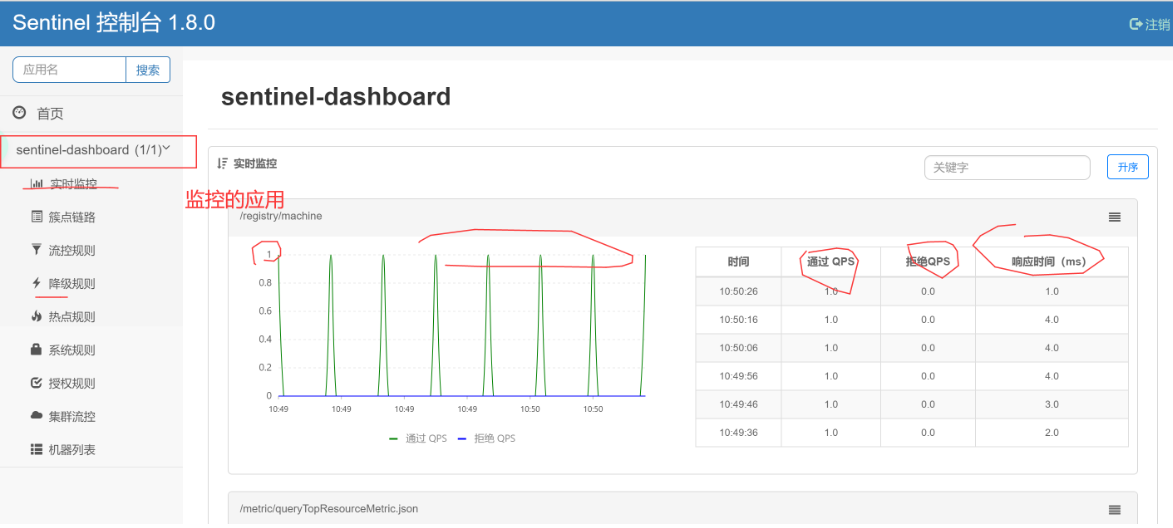This screenshot has height=528, width=1173.
Task: Click the Sentinel 控制台 1.8.0 title
Action: 114,23
